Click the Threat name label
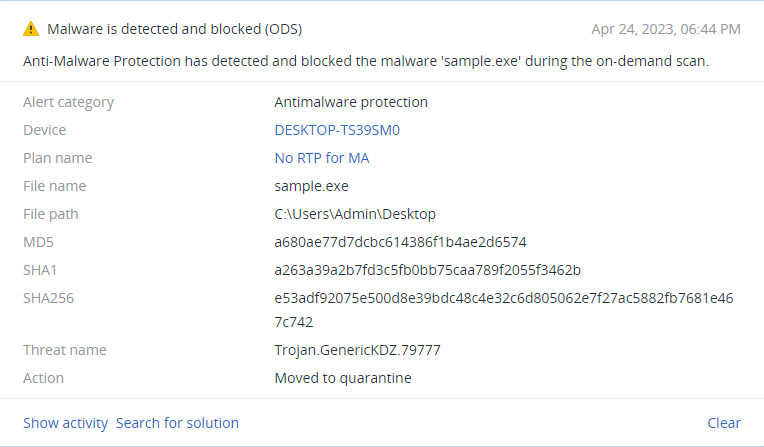Image resolution: width=764 pixels, height=447 pixels. click(64, 350)
